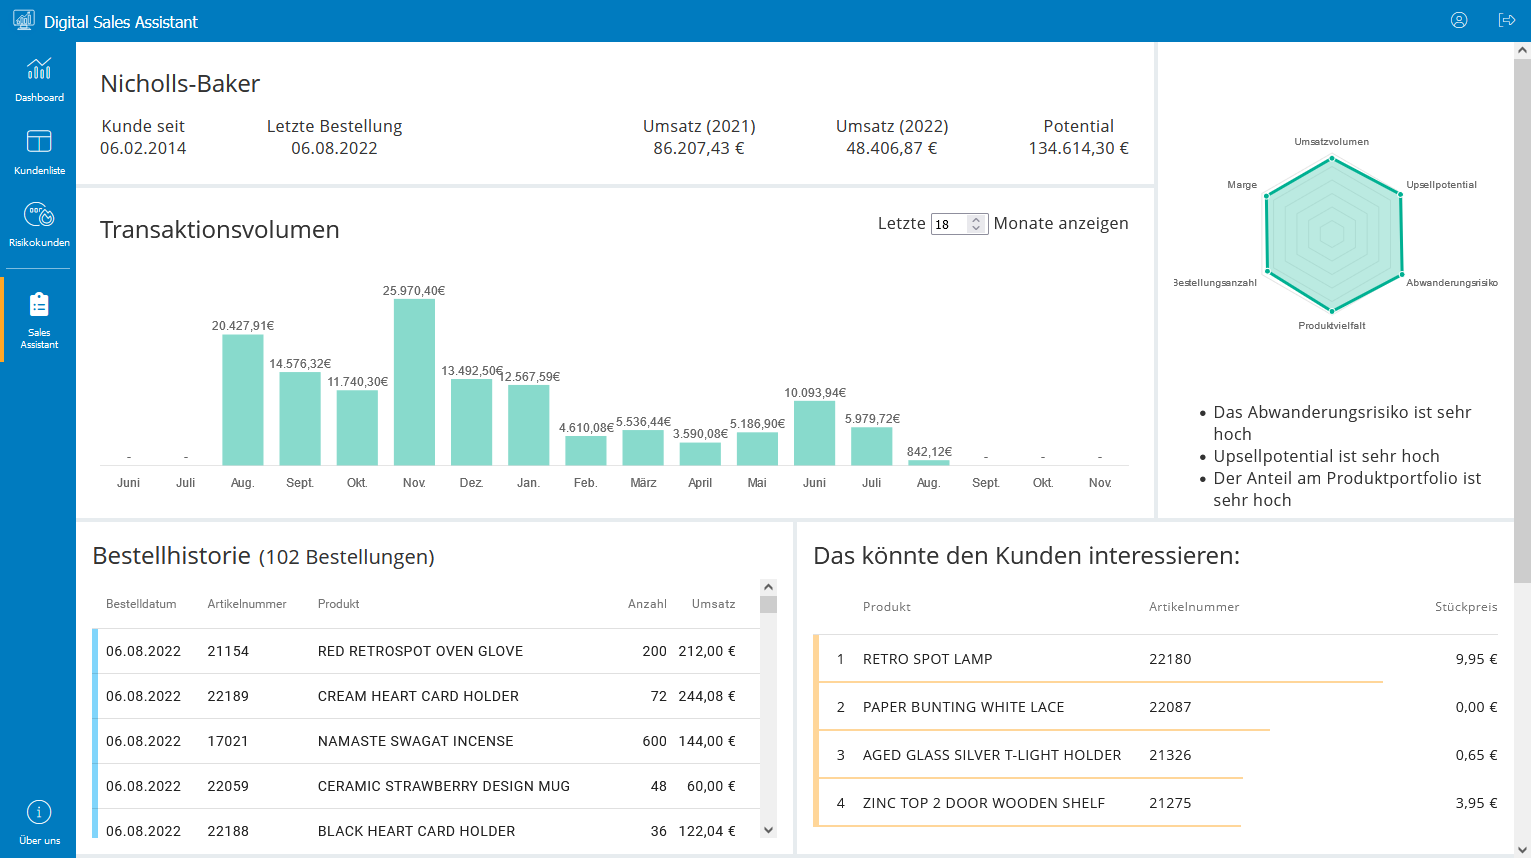The height and width of the screenshot is (858, 1531).
Task: Click the months number input field
Action: 949,224
